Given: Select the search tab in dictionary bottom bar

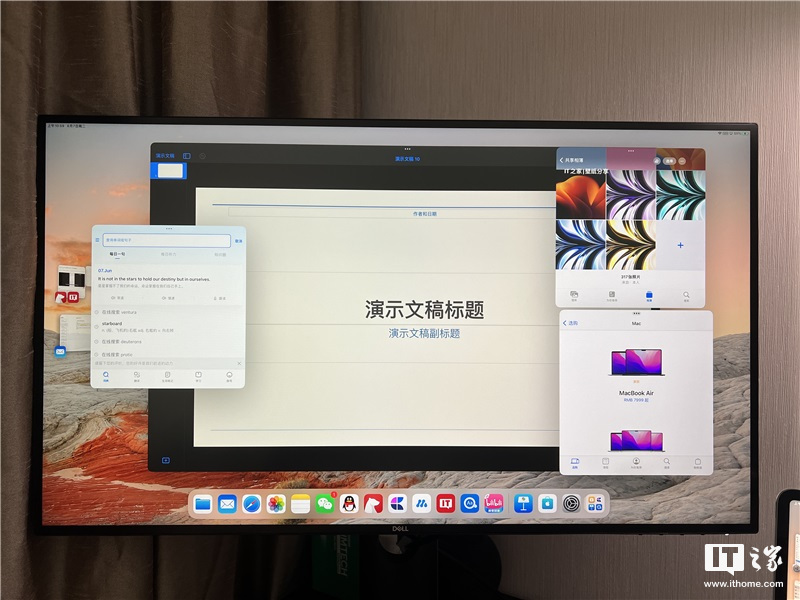Looking at the screenshot, I should (106, 377).
